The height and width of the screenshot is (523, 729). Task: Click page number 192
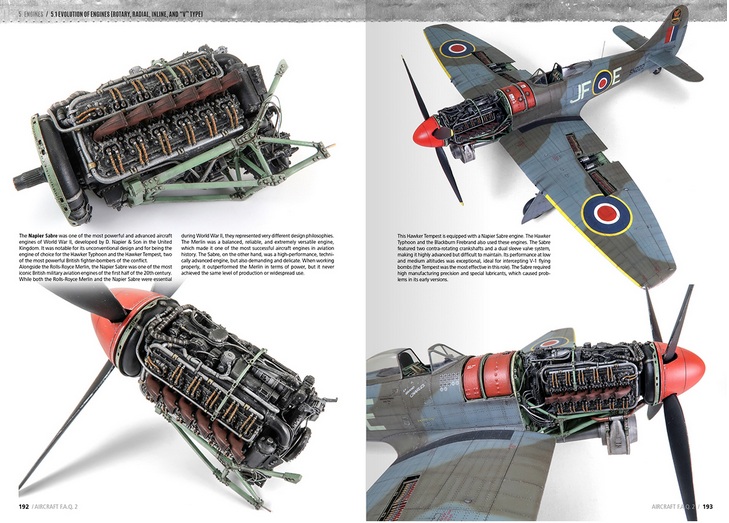pyautogui.click(x=24, y=506)
